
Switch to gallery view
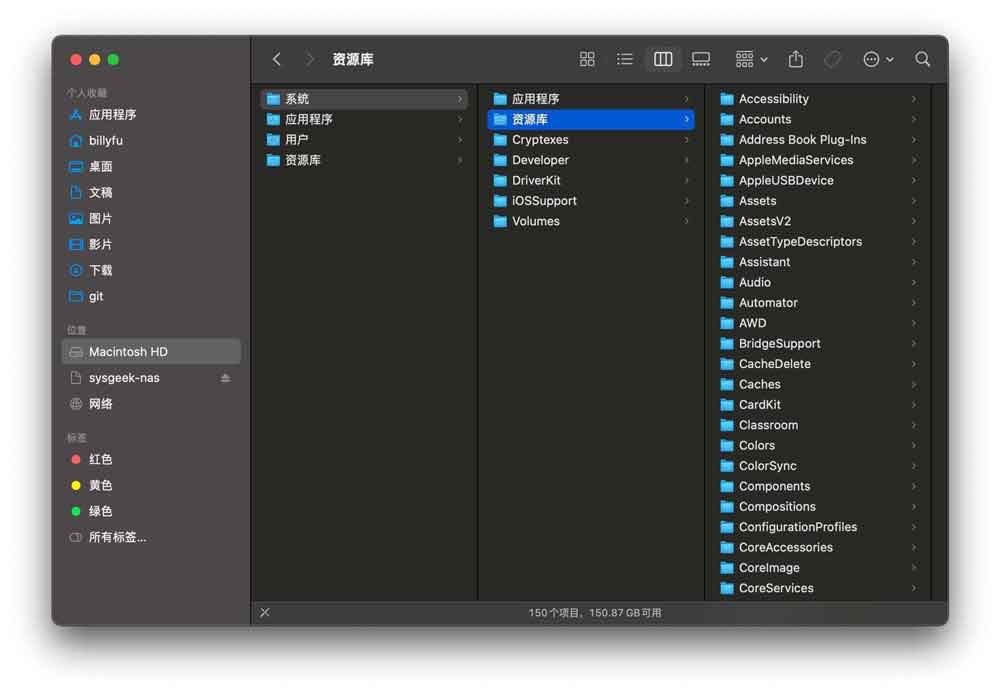point(701,60)
